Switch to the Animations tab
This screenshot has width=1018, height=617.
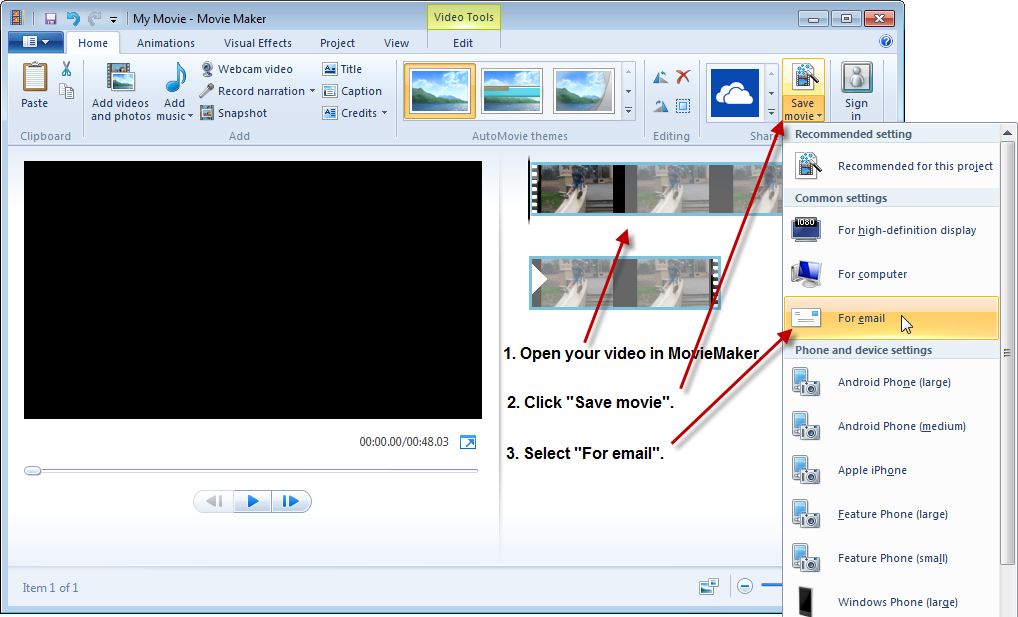coord(166,43)
